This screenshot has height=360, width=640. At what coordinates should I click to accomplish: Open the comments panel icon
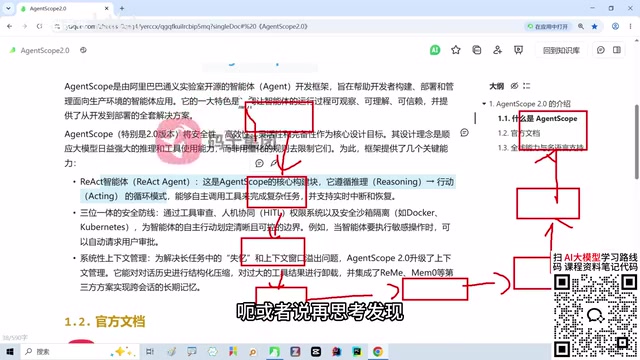click(x=601, y=50)
